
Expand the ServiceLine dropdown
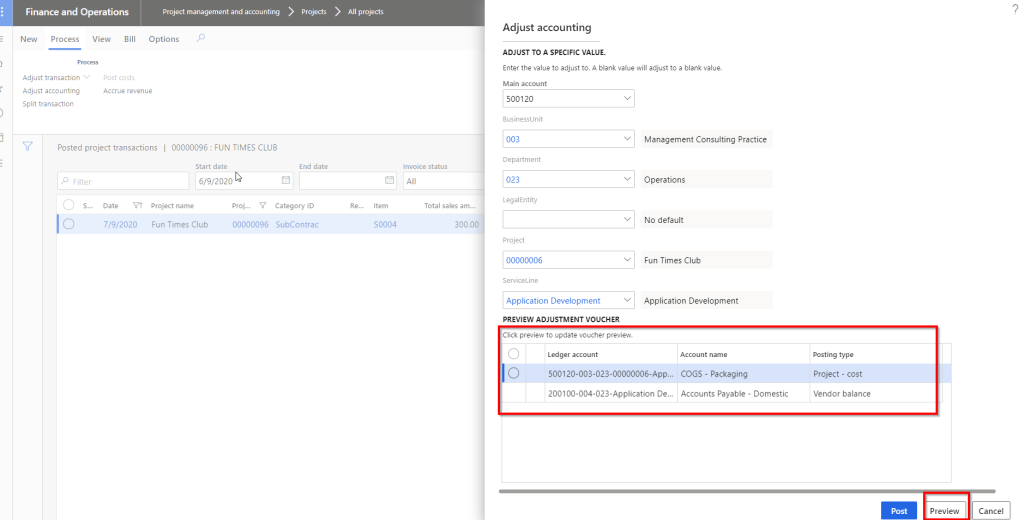click(627, 300)
